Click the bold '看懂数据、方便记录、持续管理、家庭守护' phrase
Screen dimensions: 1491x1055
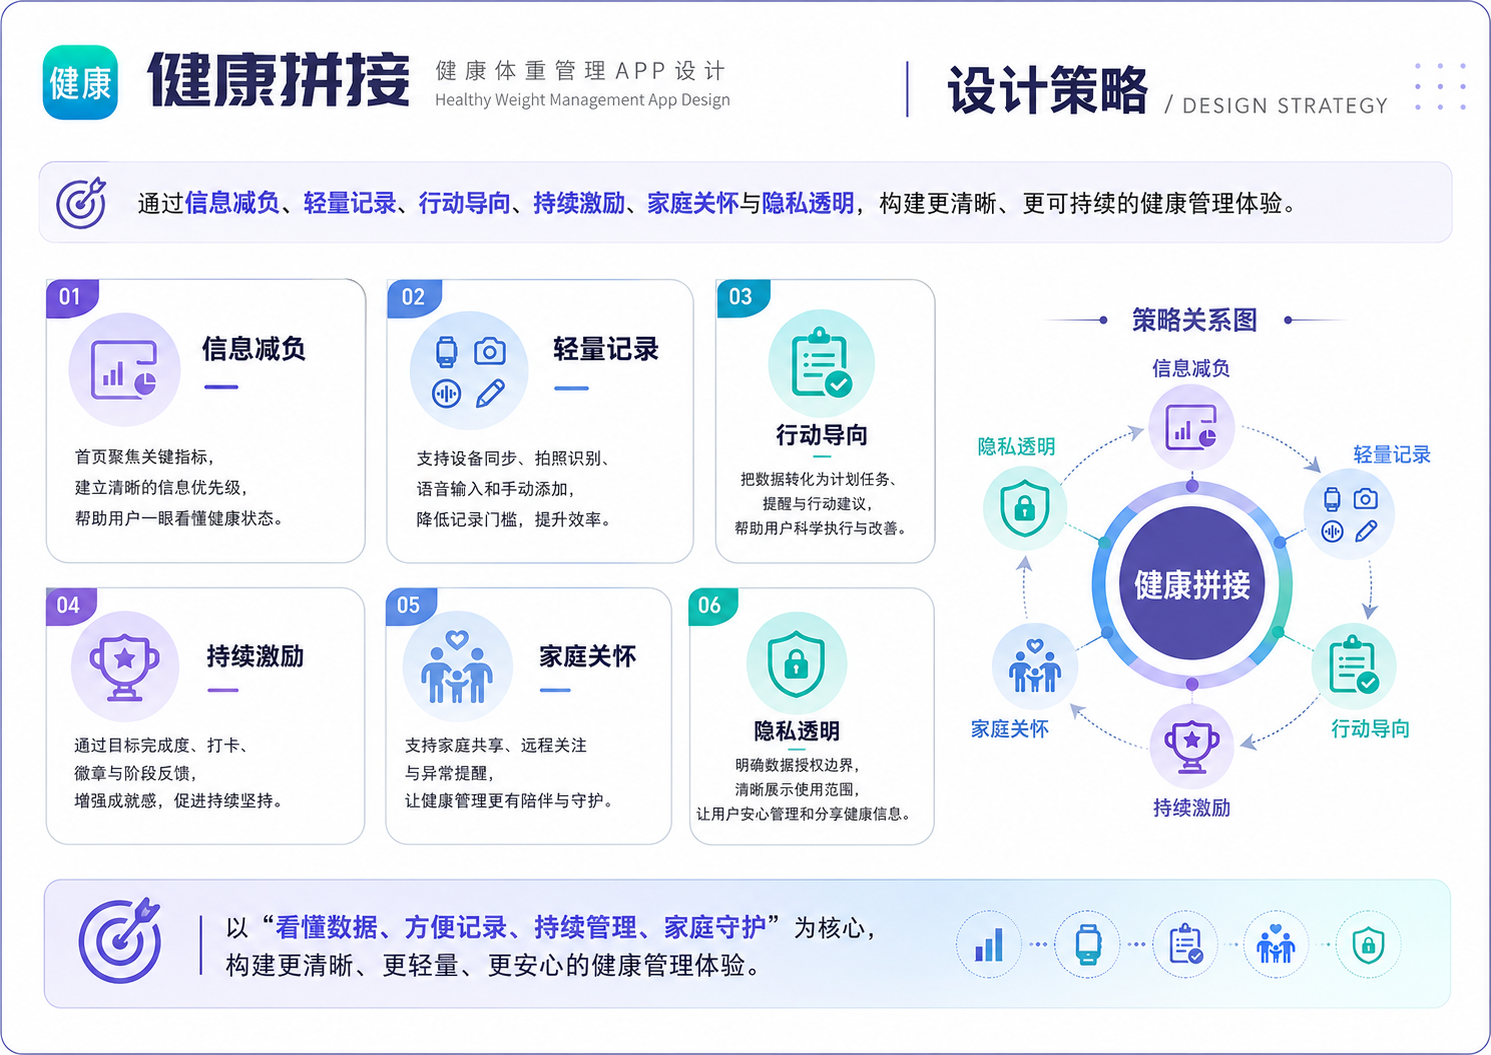521,928
